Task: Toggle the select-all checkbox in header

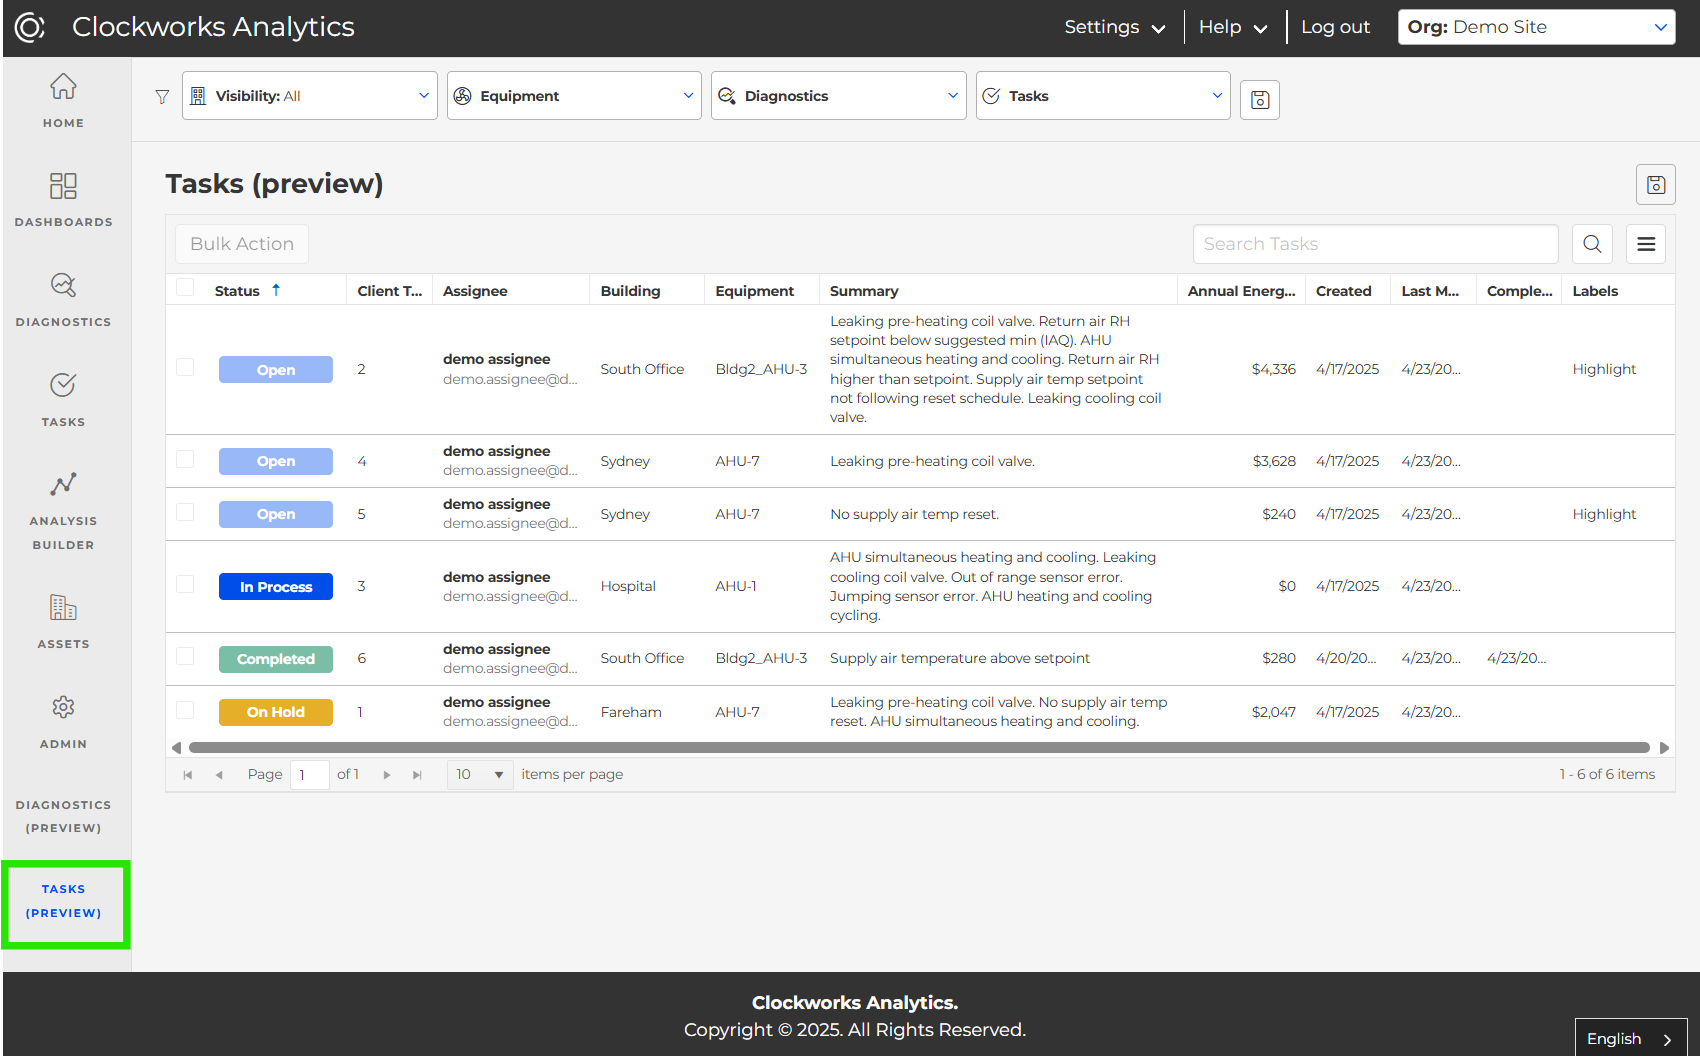Action: tap(185, 288)
